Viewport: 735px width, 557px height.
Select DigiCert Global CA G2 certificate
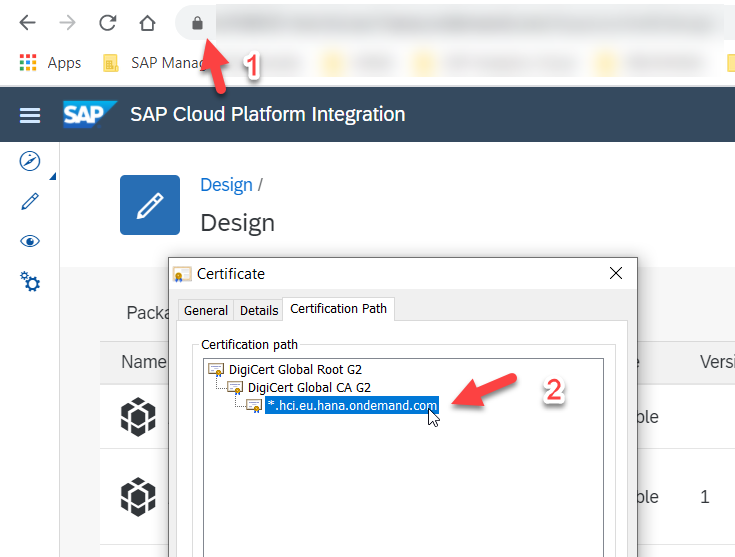309,387
